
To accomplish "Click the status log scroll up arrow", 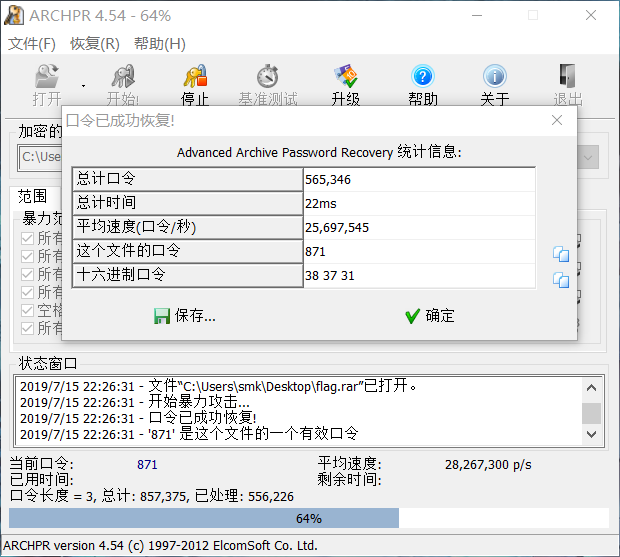I will click(592, 388).
